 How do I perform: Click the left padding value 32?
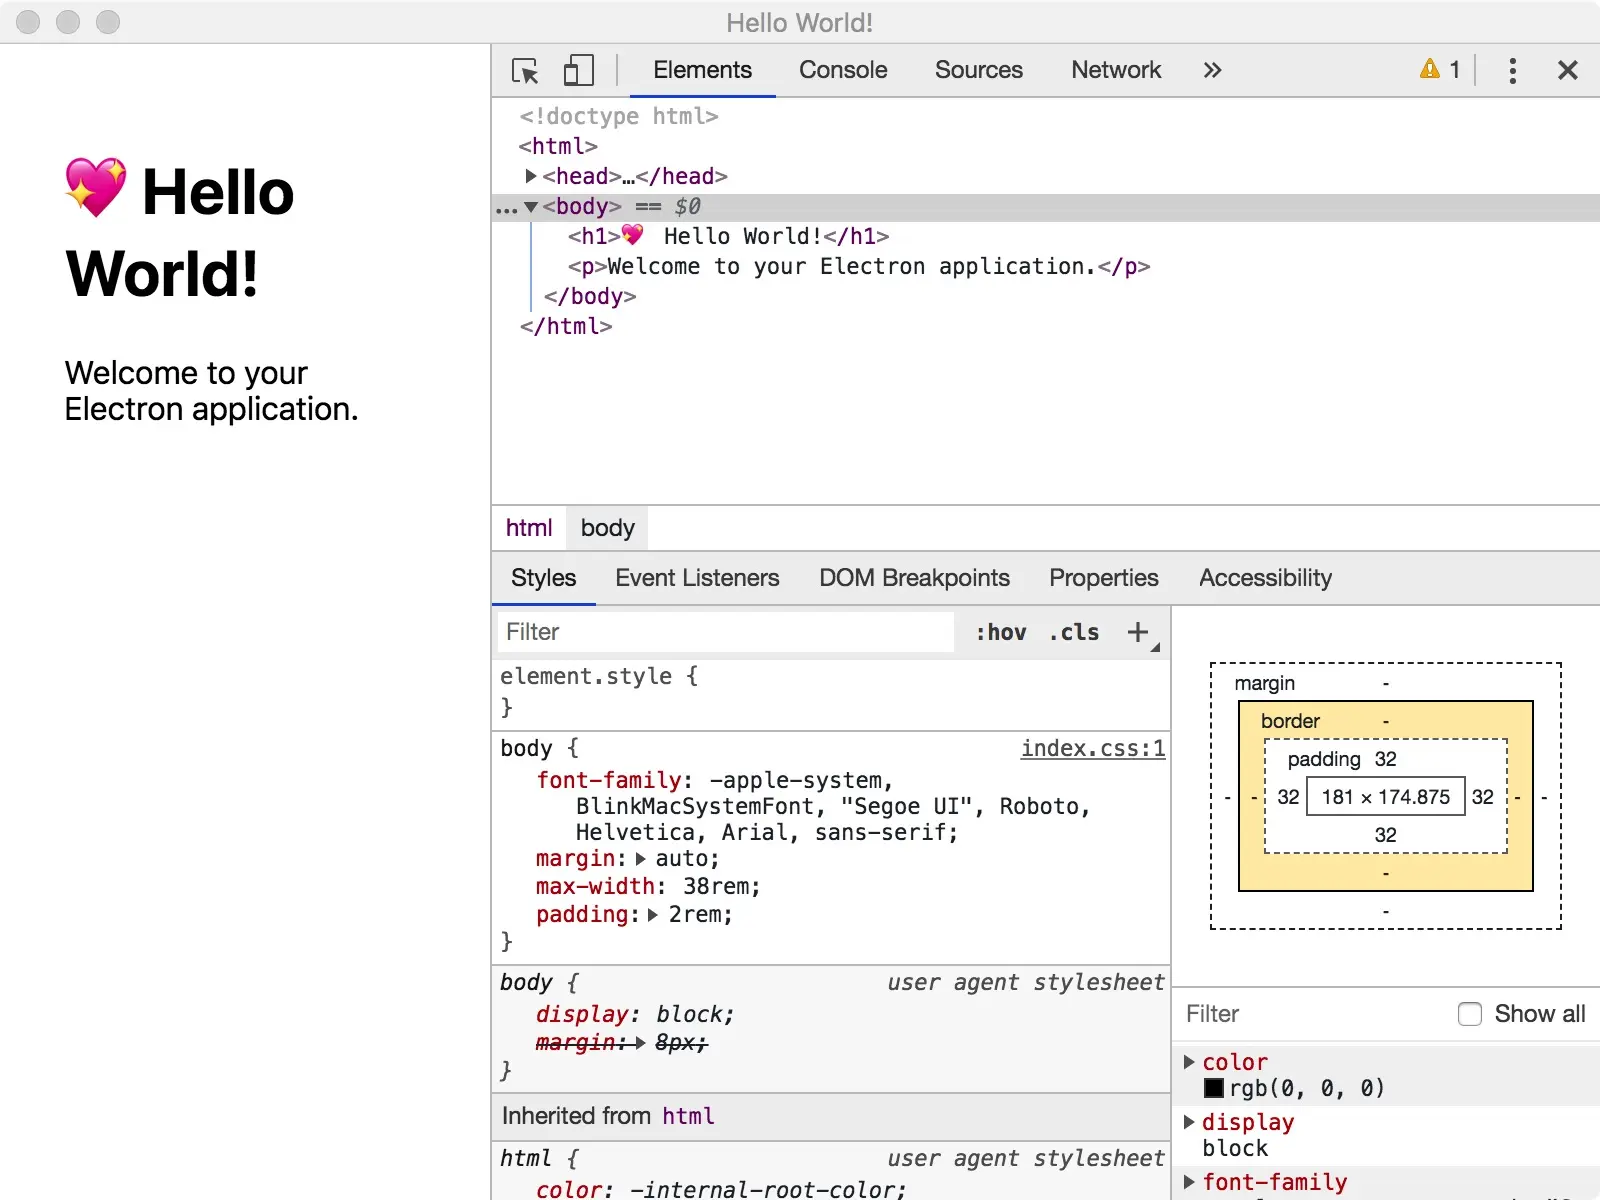pyautogui.click(x=1288, y=796)
